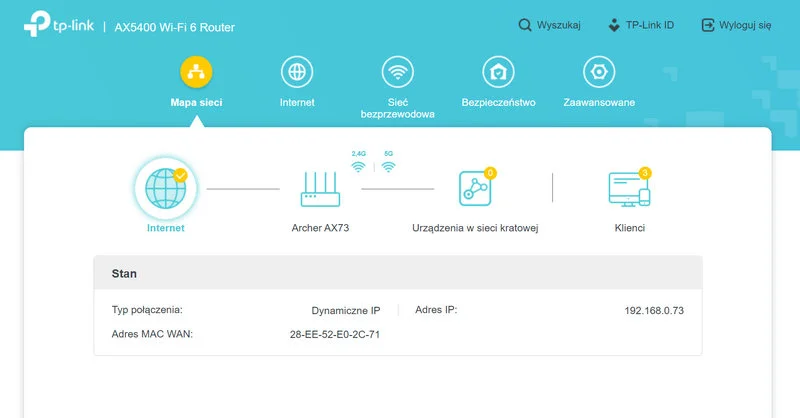
Task: Click the 5G Wi-Fi band icon
Action: pyautogui.click(x=389, y=165)
